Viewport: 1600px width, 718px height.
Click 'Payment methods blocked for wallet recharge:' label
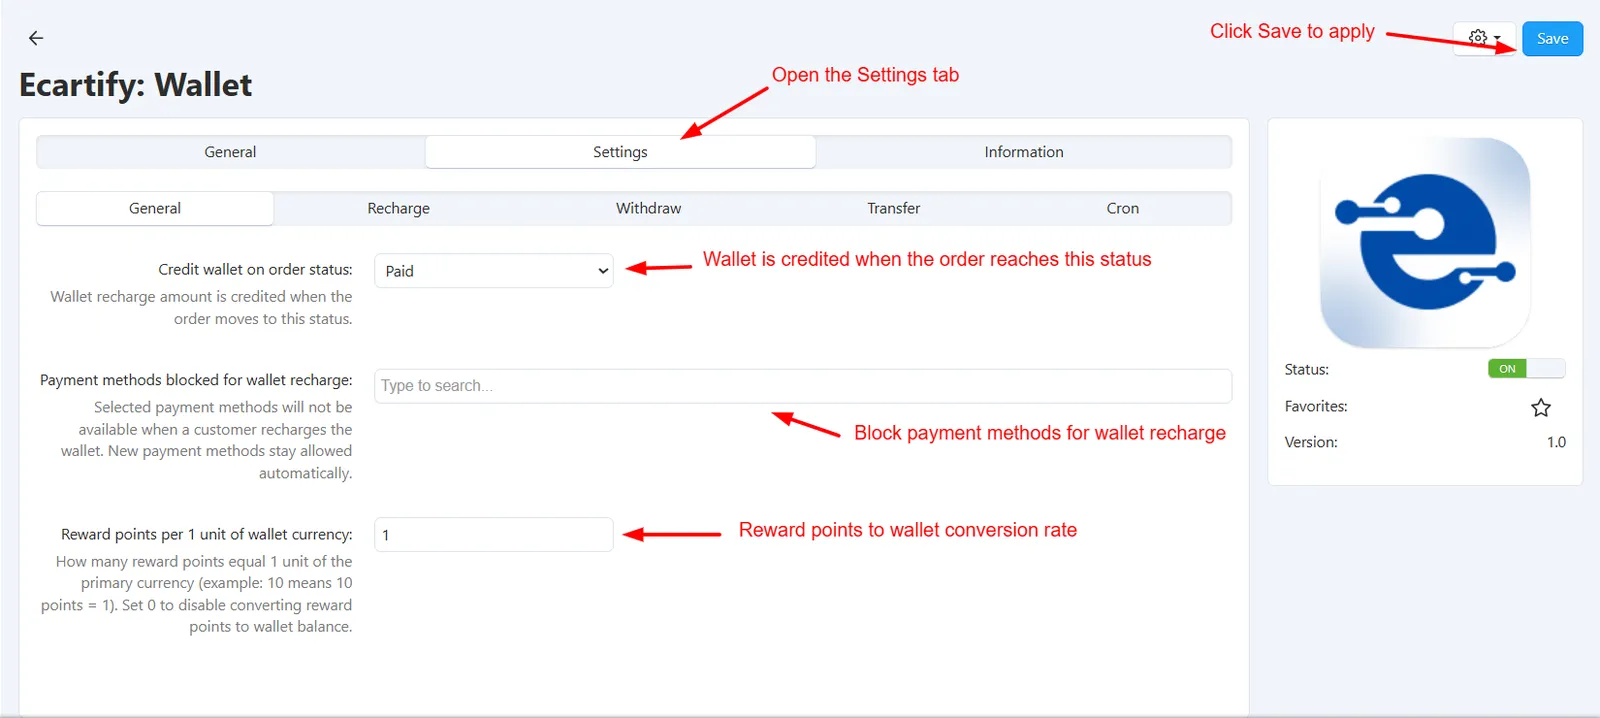pos(196,380)
